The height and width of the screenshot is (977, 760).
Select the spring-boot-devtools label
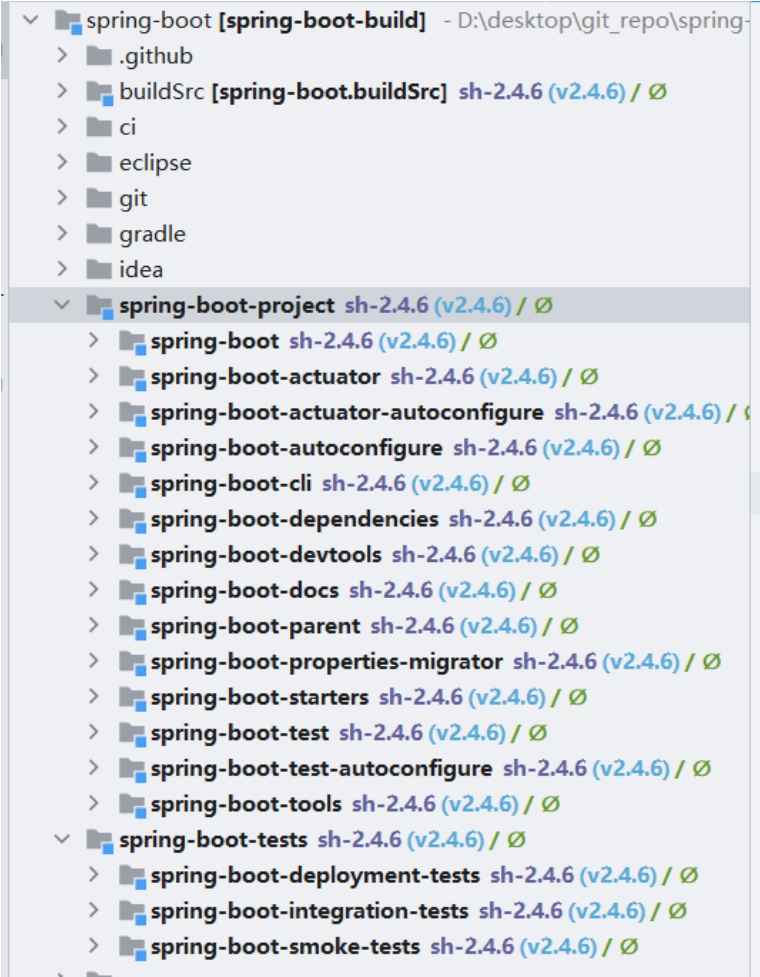point(266,555)
